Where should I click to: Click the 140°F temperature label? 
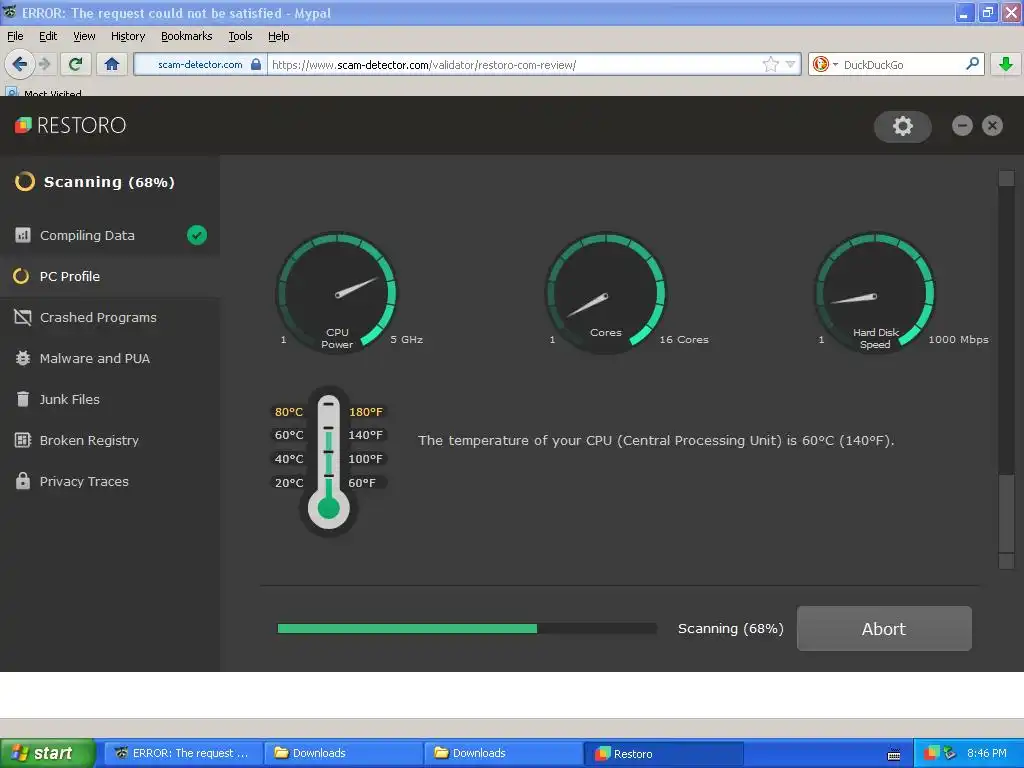coord(365,435)
